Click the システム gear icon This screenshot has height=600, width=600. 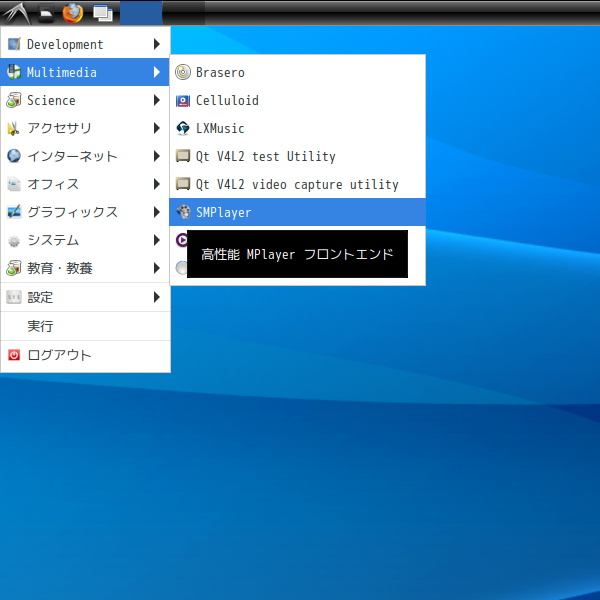pos(14,241)
